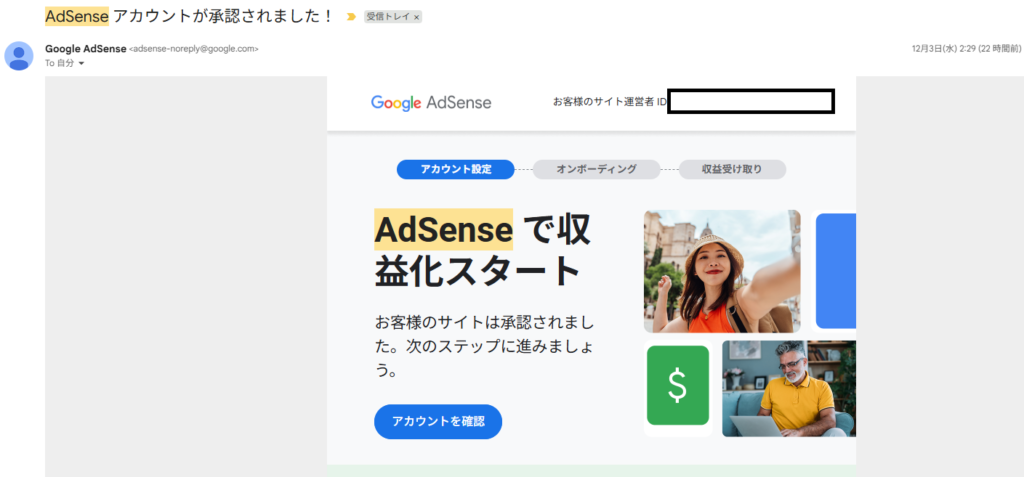Select the アカウント設定 step pill

tap(455, 169)
